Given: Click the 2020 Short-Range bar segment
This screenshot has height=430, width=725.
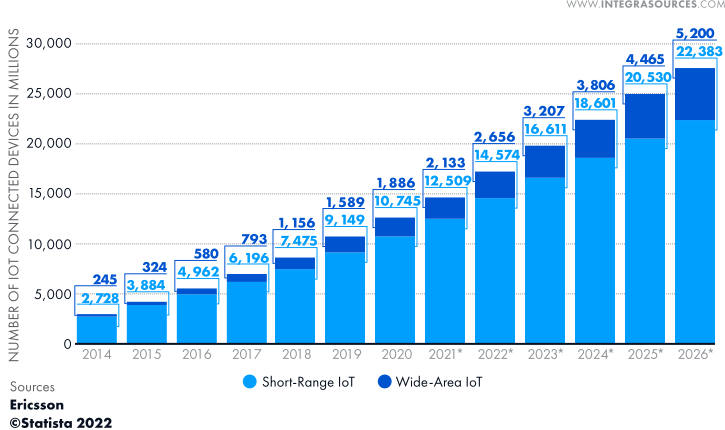Looking at the screenshot, I should click(x=396, y=290).
